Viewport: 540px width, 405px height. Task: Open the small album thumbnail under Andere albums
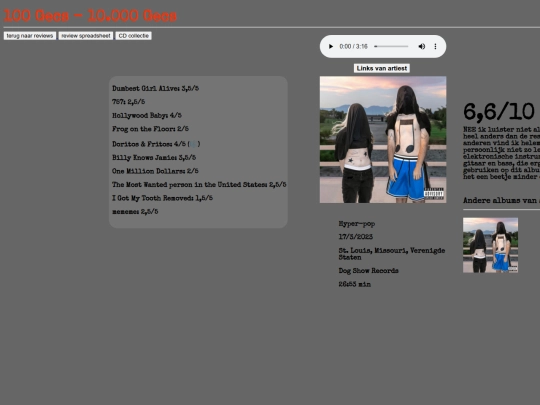point(490,245)
